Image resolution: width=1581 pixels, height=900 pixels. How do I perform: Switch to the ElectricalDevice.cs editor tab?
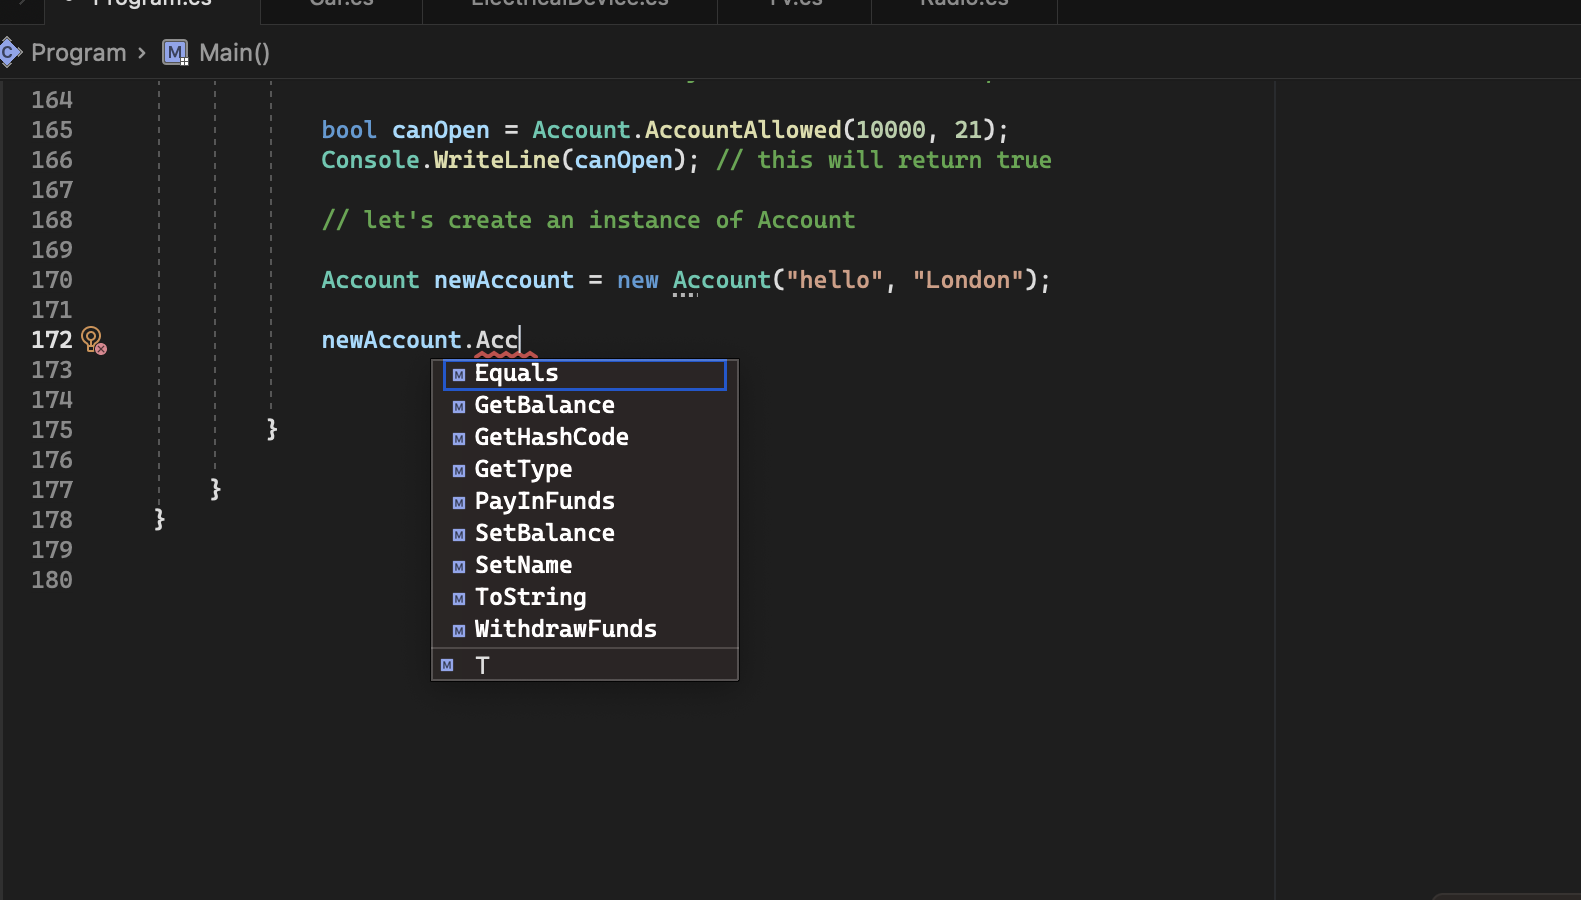point(570,6)
